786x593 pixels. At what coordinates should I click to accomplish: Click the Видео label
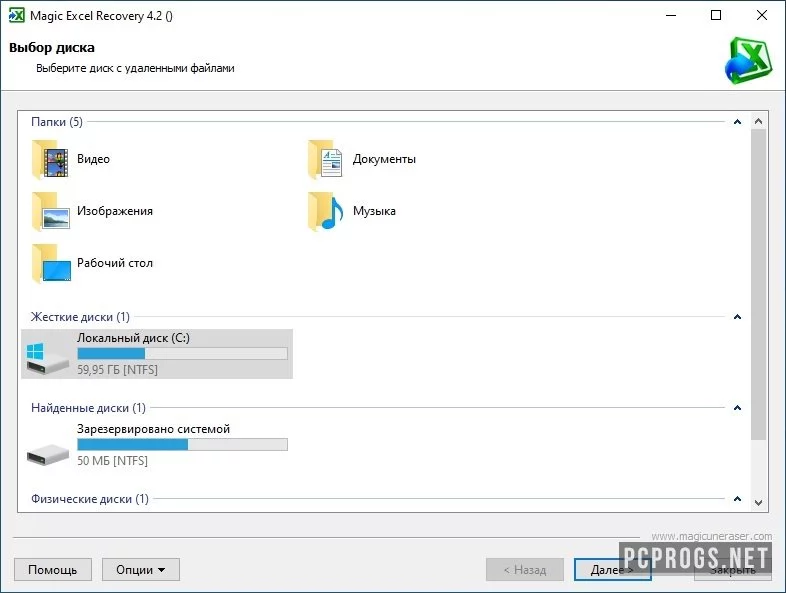point(93,159)
